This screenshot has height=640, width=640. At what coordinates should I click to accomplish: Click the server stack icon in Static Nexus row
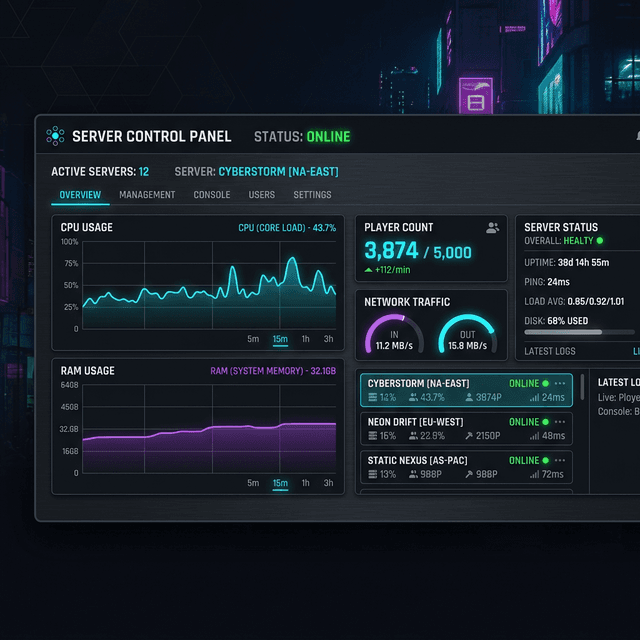373,474
